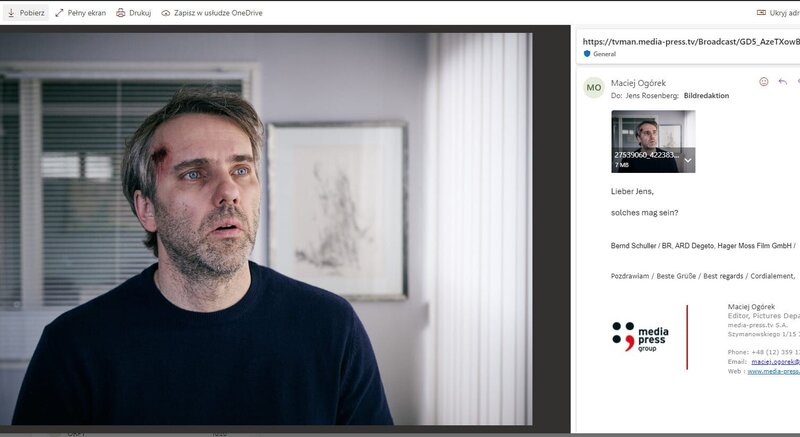The image size is (800, 437).
Task: Click the large preview photo of the man
Action: [266, 230]
